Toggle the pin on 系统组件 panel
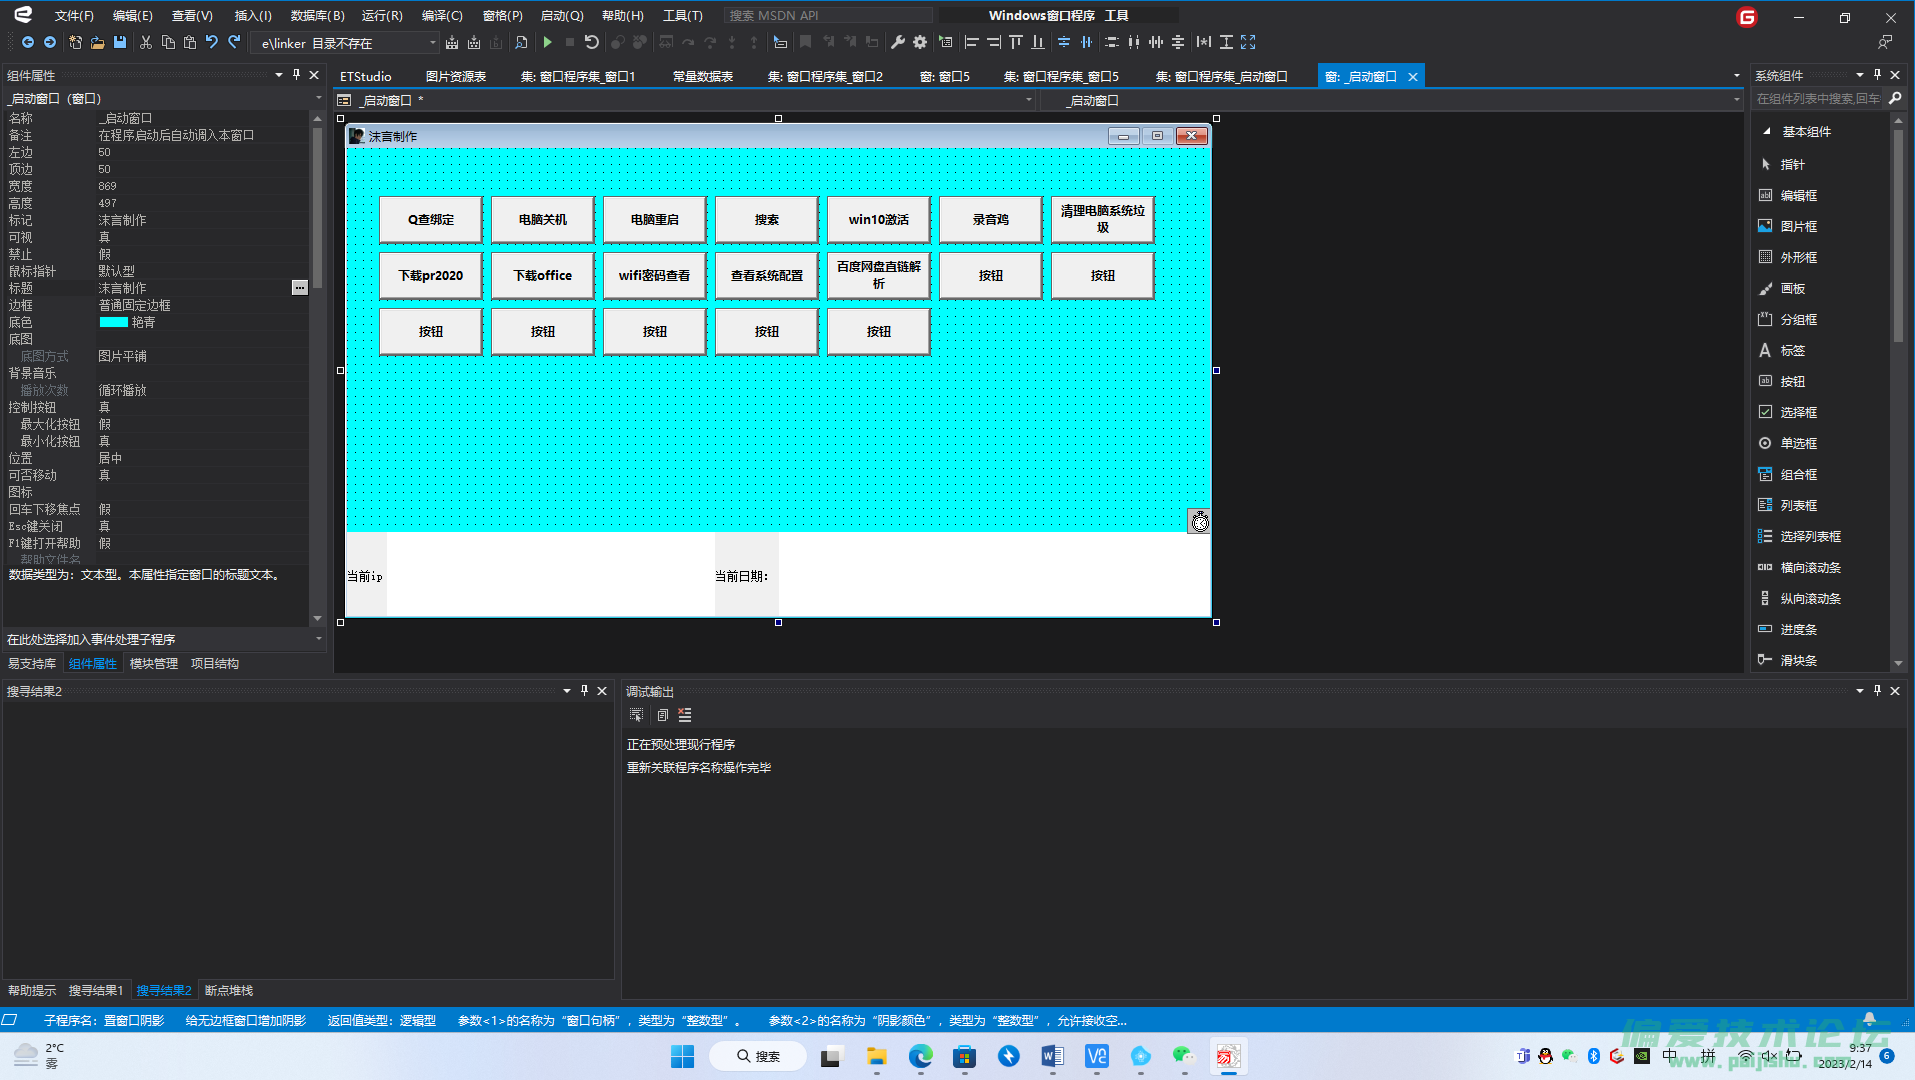The width and height of the screenshot is (1915, 1080). tap(1877, 75)
